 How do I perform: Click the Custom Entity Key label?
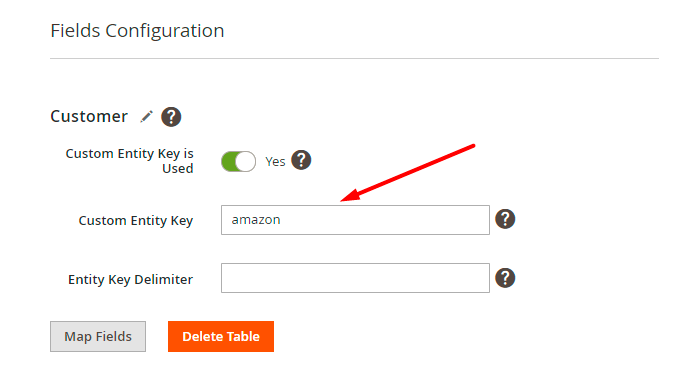(136, 221)
